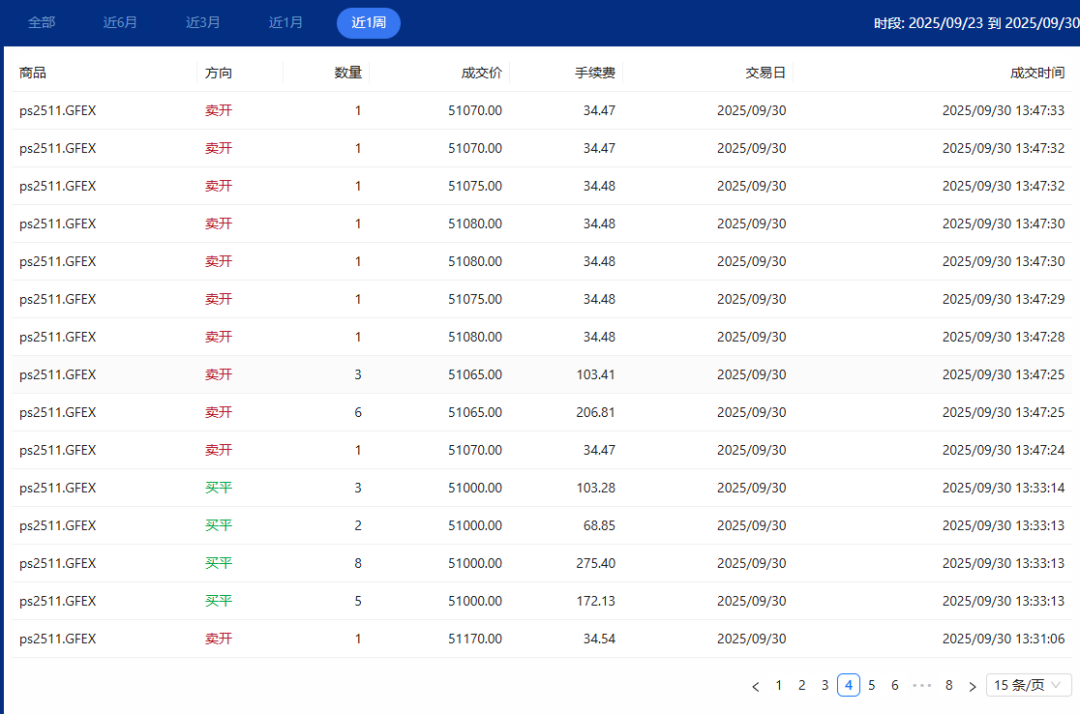Go to next page arrow
Screen dimensions: 1080x714
(x=973, y=686)
